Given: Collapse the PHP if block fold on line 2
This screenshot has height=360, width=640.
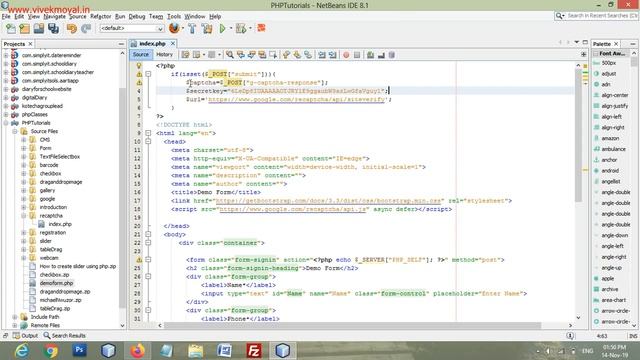Looking at the screenshot, I should click(x=148, y=74).
